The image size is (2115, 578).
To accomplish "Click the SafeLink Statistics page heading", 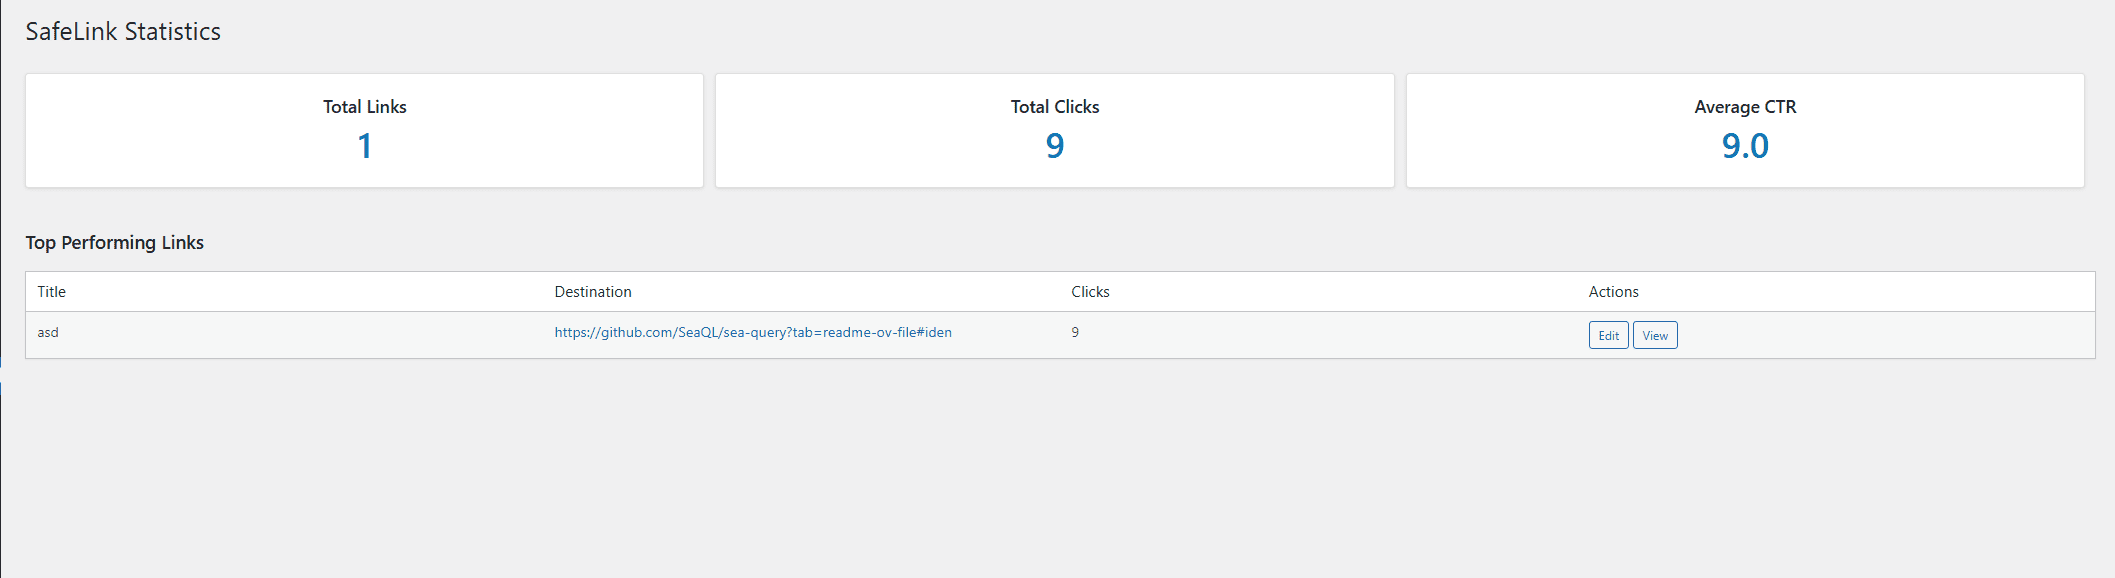I will point(123,32).
